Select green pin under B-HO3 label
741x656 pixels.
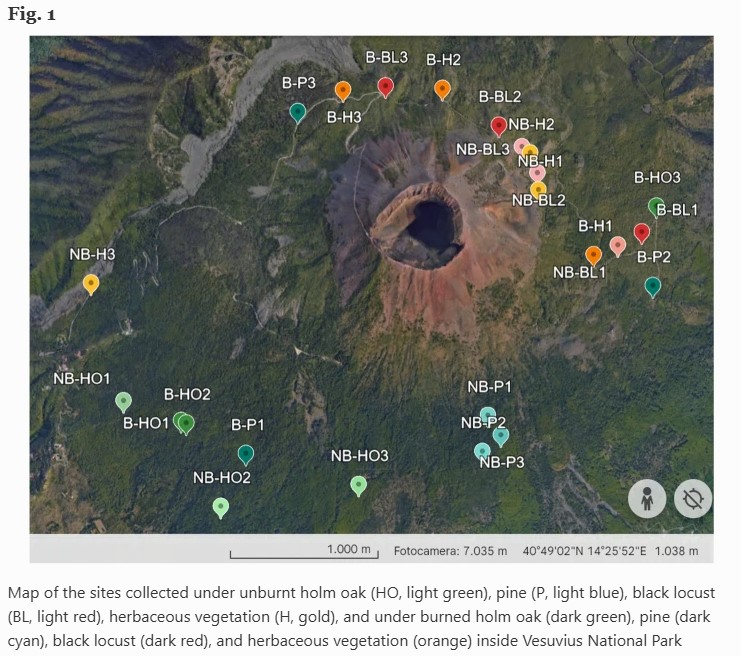point(655,207)
